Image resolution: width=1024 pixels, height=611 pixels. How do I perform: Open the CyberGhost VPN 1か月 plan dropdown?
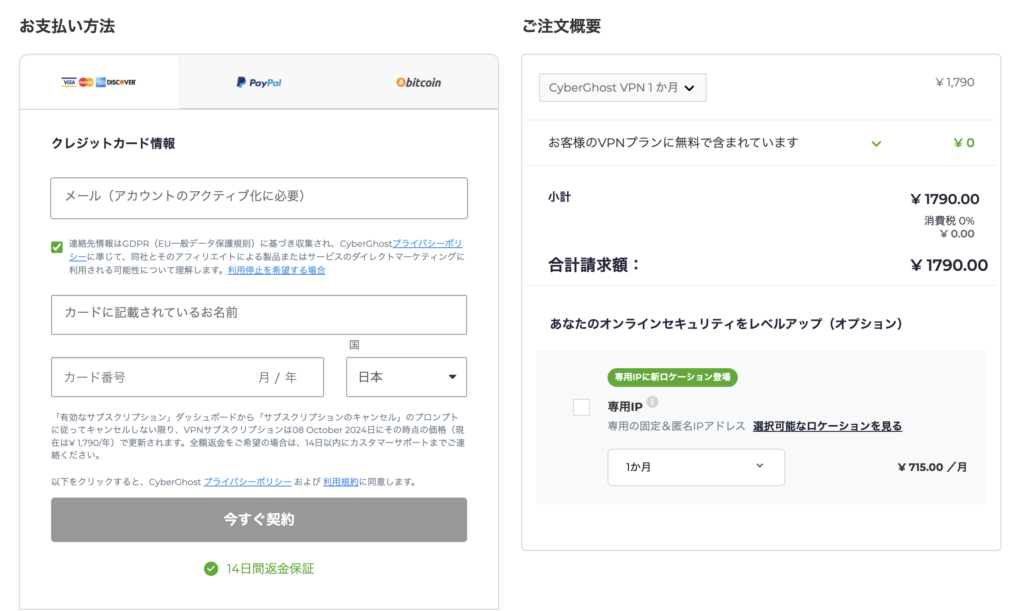pos(622,88)
